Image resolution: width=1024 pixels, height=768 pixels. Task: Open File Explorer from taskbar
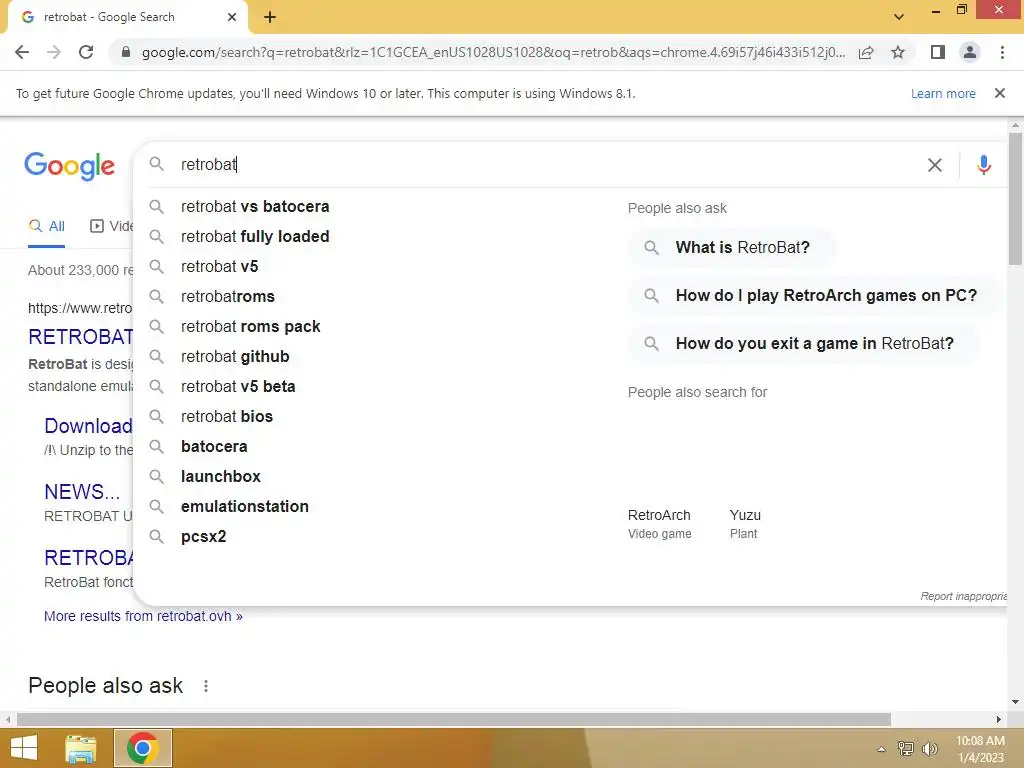click(x=81, y=748)
